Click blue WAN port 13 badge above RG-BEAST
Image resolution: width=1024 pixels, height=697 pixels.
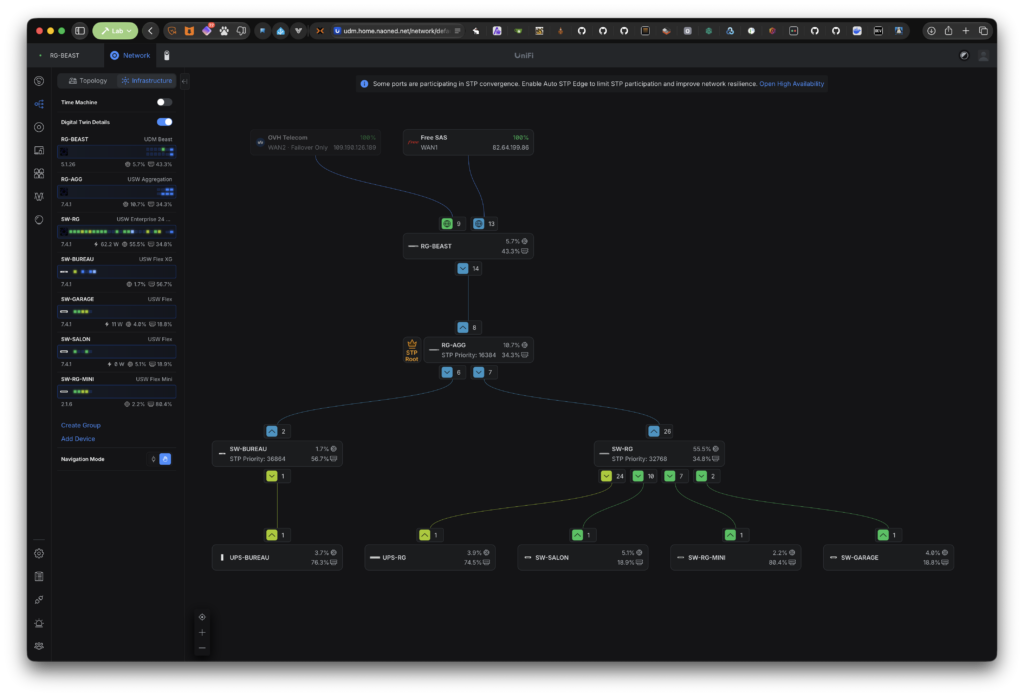tap(484, 223)
